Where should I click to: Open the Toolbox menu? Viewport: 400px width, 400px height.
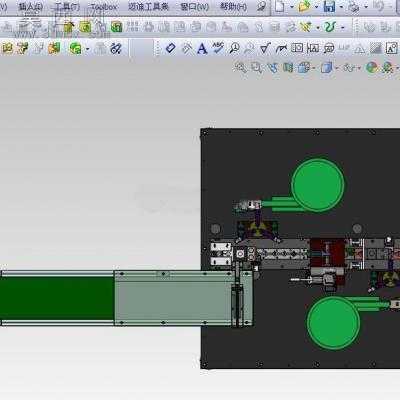tap(104, 6)
